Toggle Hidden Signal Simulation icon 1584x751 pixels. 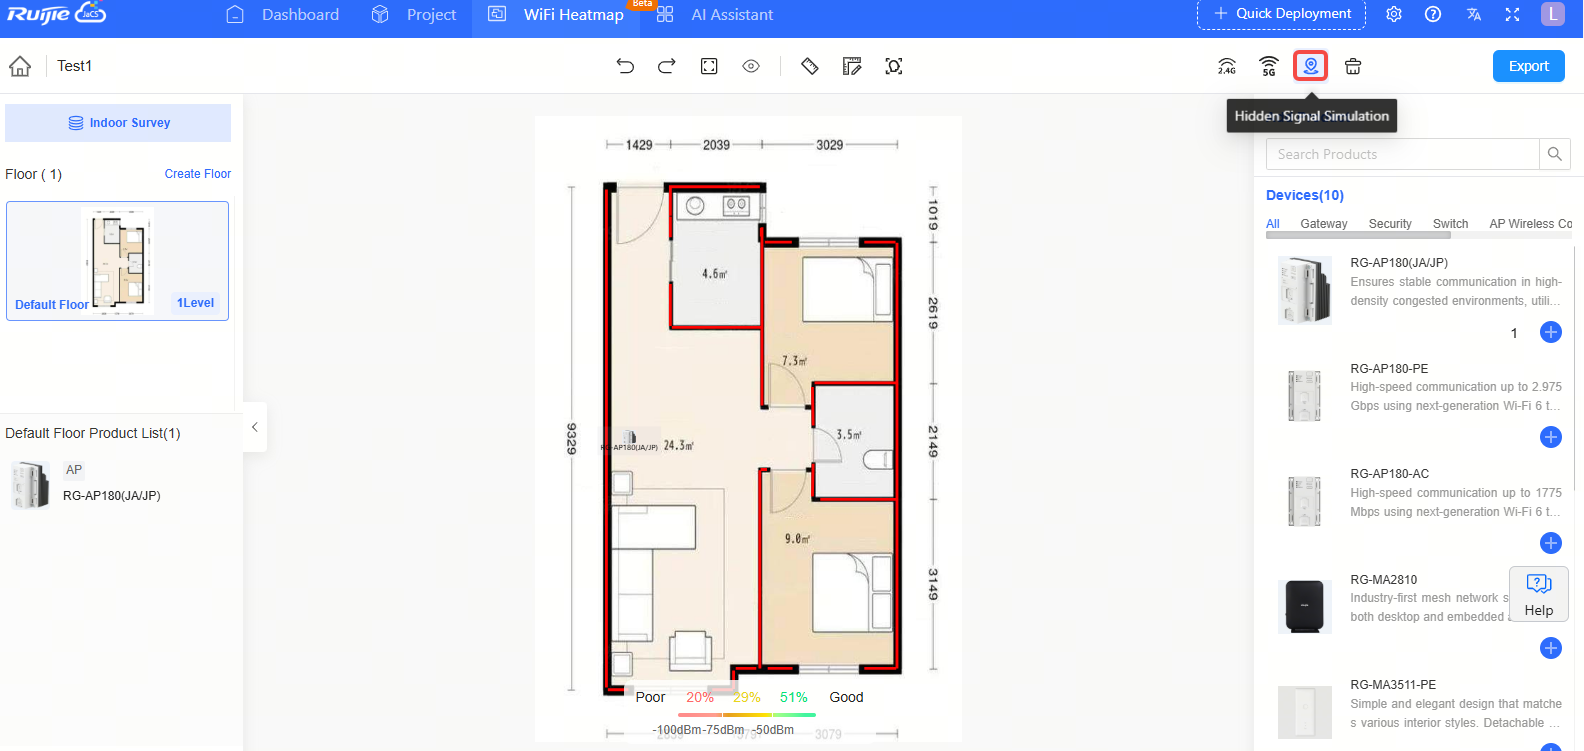(1311, 66)
